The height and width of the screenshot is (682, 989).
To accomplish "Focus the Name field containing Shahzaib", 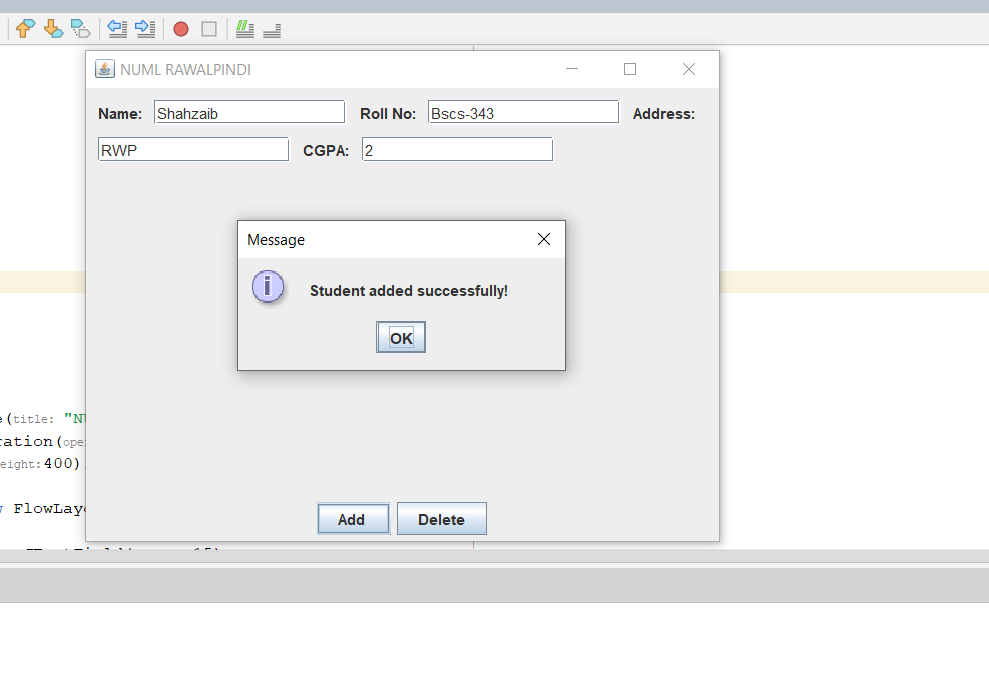I will tap(250, 112).
